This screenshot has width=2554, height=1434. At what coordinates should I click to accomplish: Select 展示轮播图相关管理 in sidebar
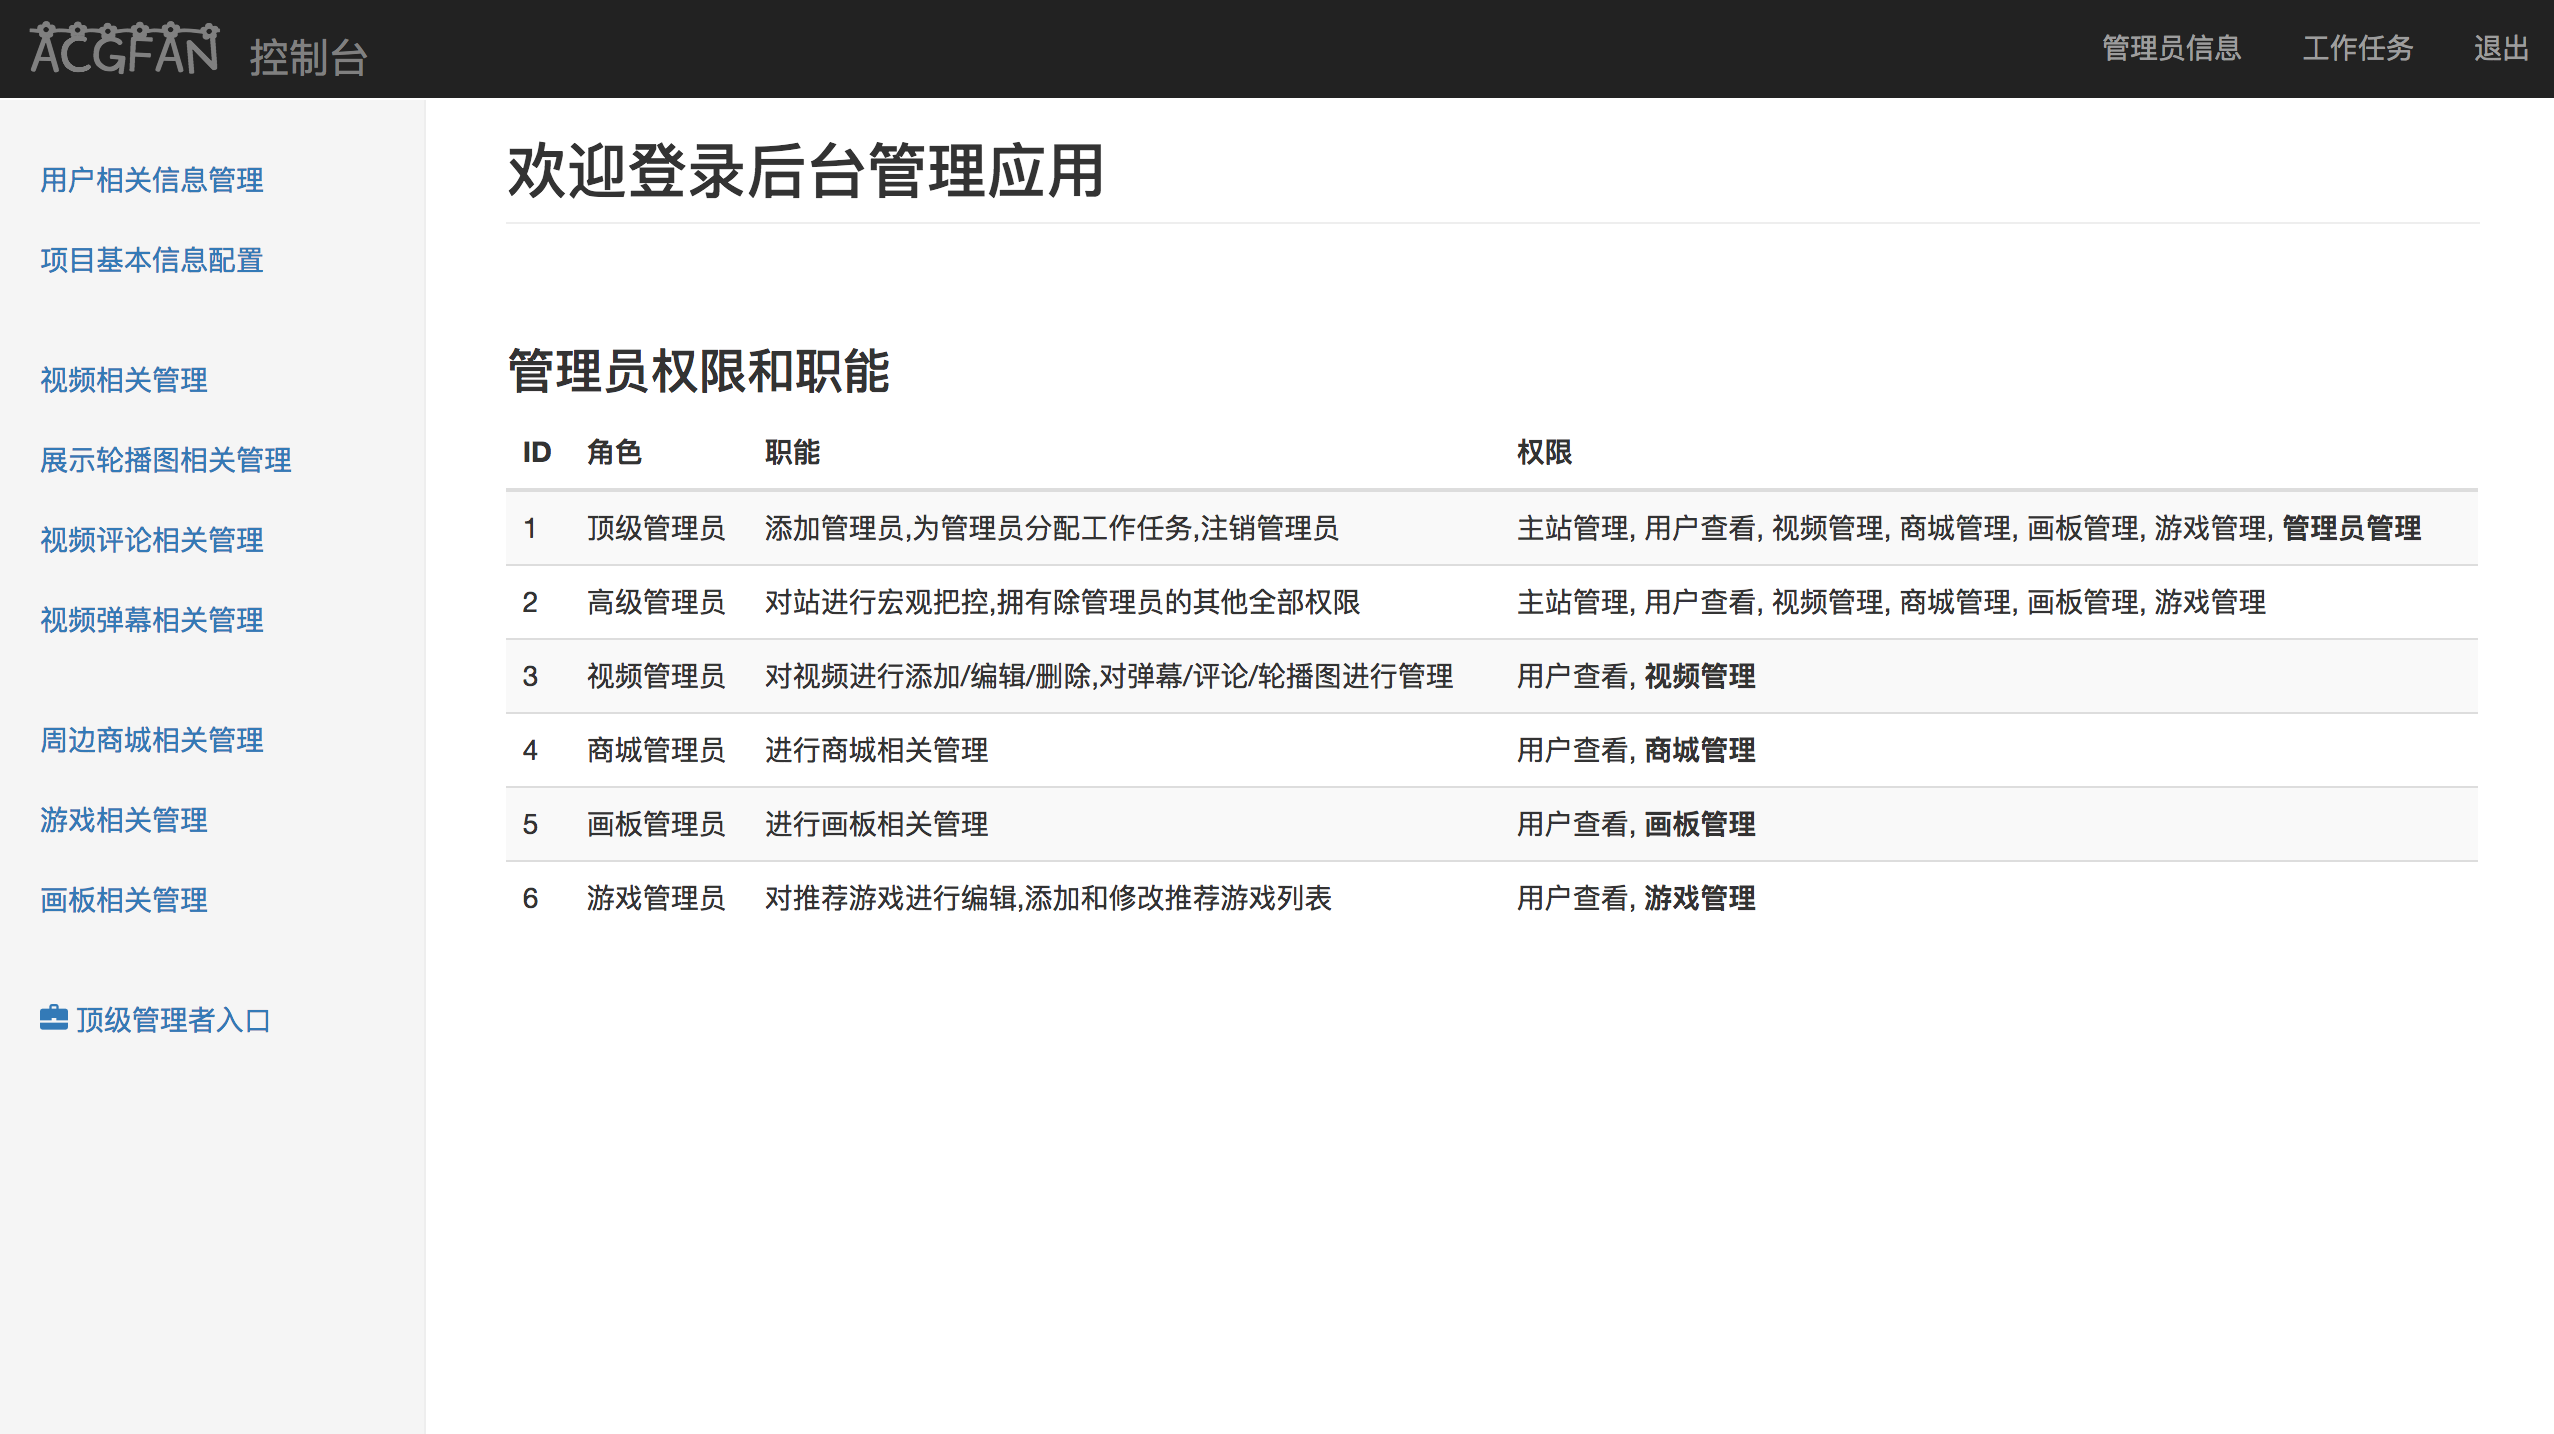(x=165, y=460)
